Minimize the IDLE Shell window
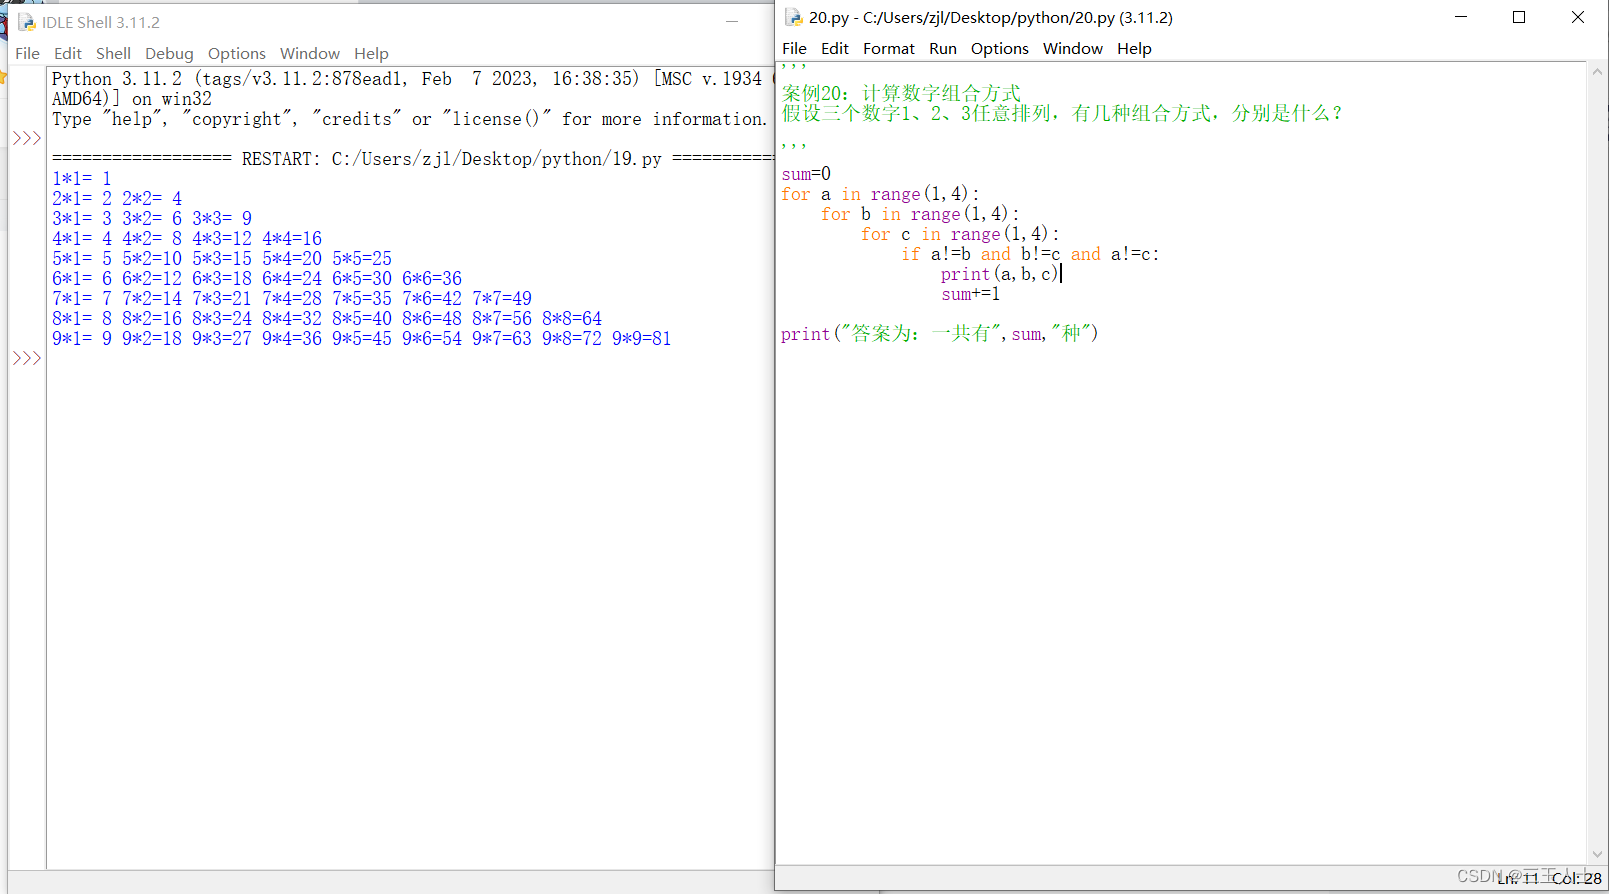This screenshot has height=894, width=1609. tap(732, 22)
